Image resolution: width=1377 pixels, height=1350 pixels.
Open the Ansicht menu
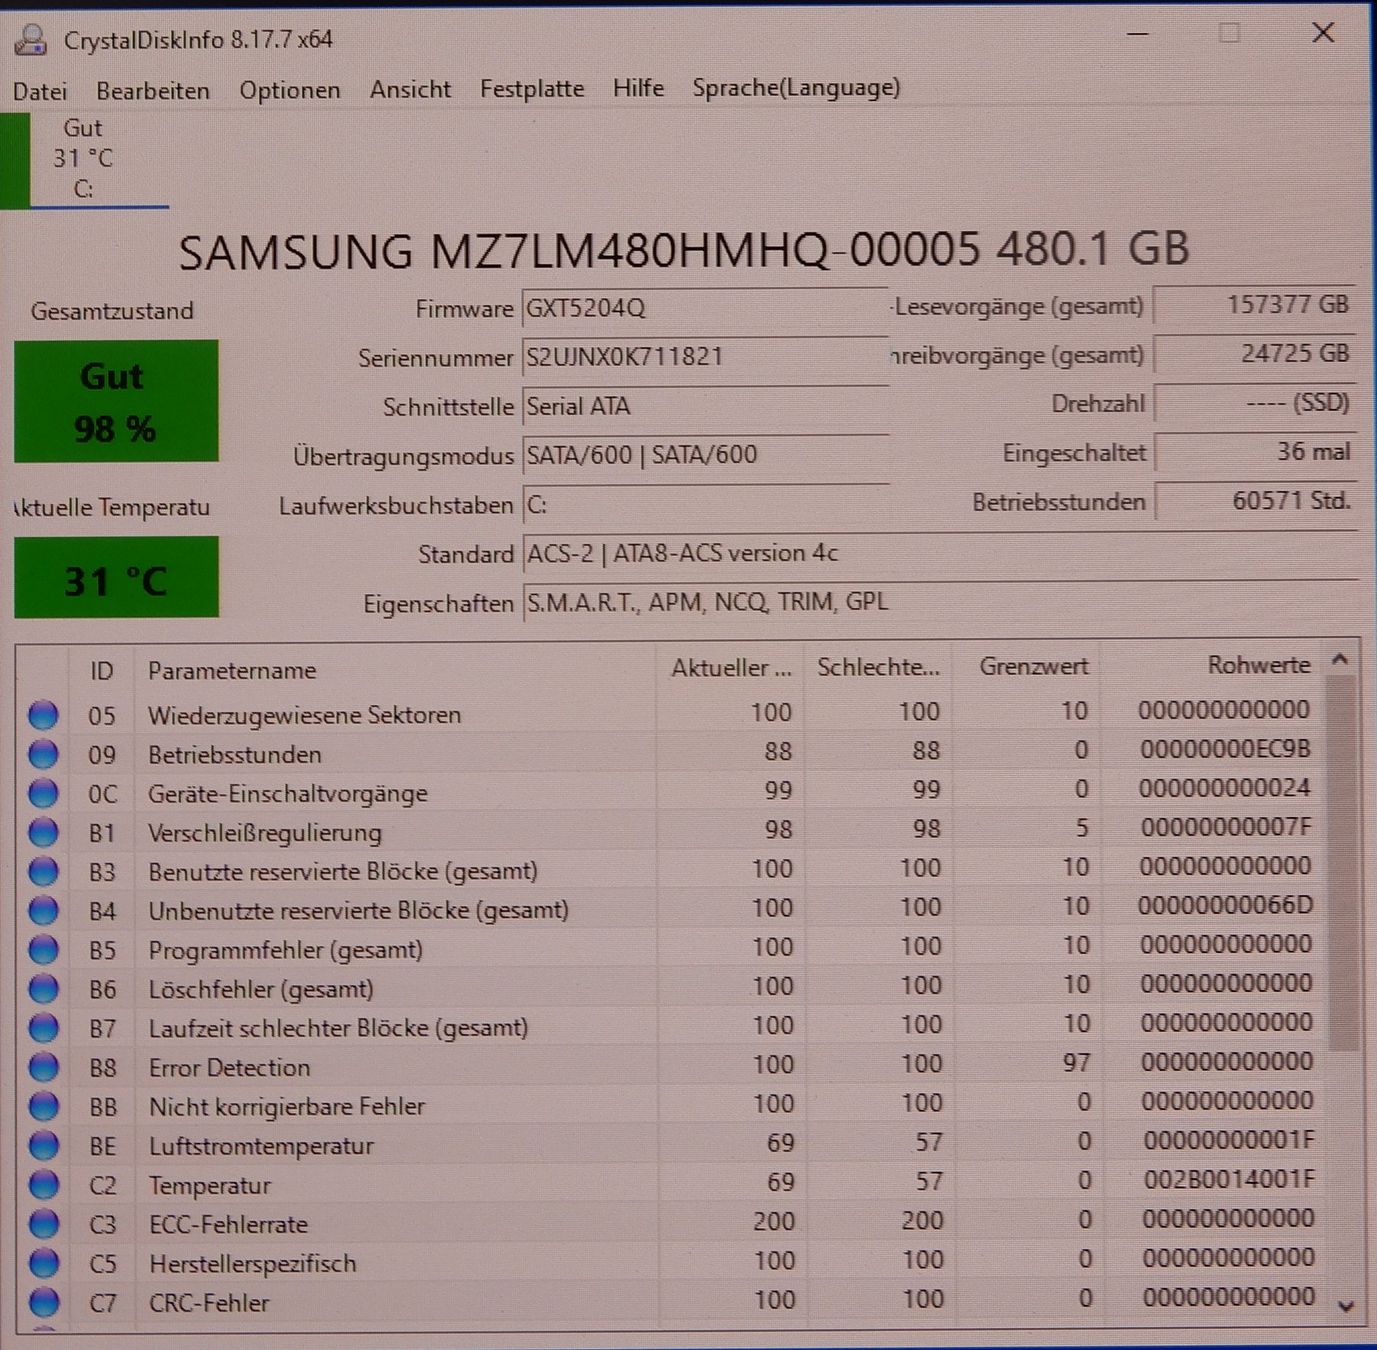[410, 90]
